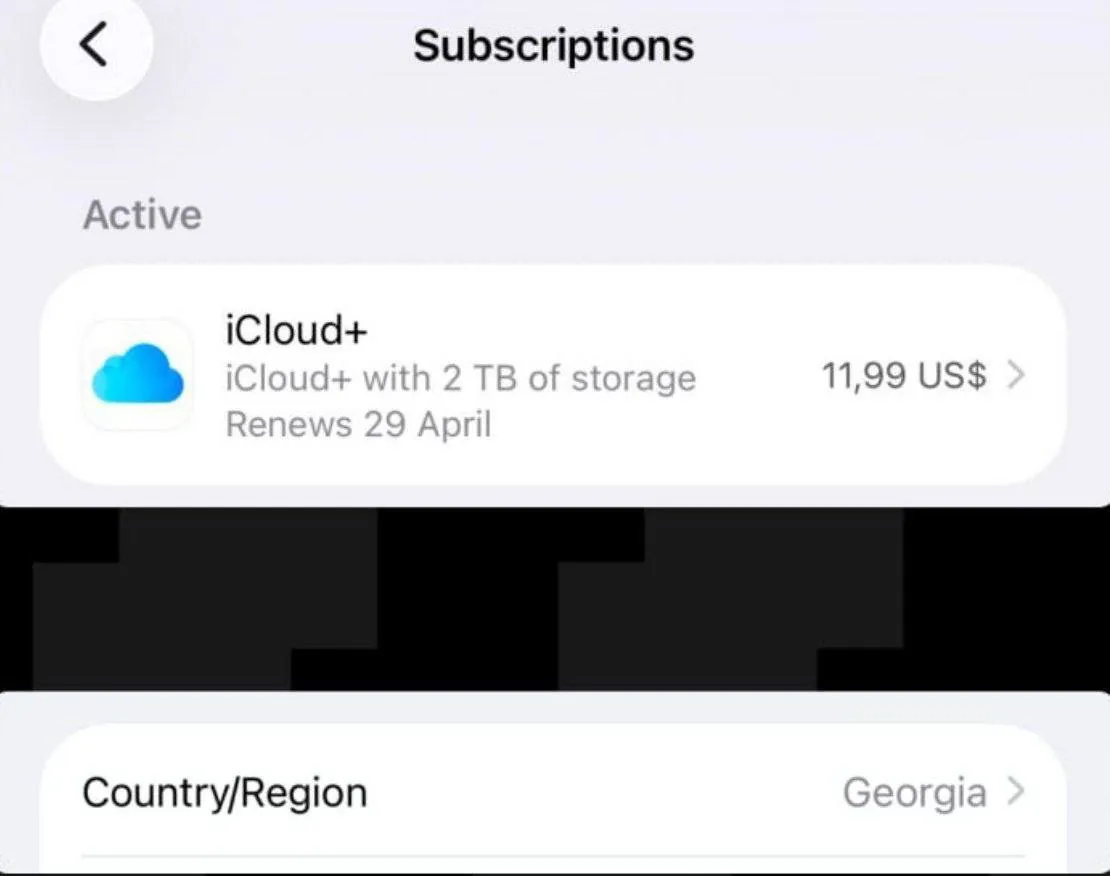Tap iCloud+ with 2 TB of storage
Viewport: 1110px width, 876px height.
click(460, 377)
